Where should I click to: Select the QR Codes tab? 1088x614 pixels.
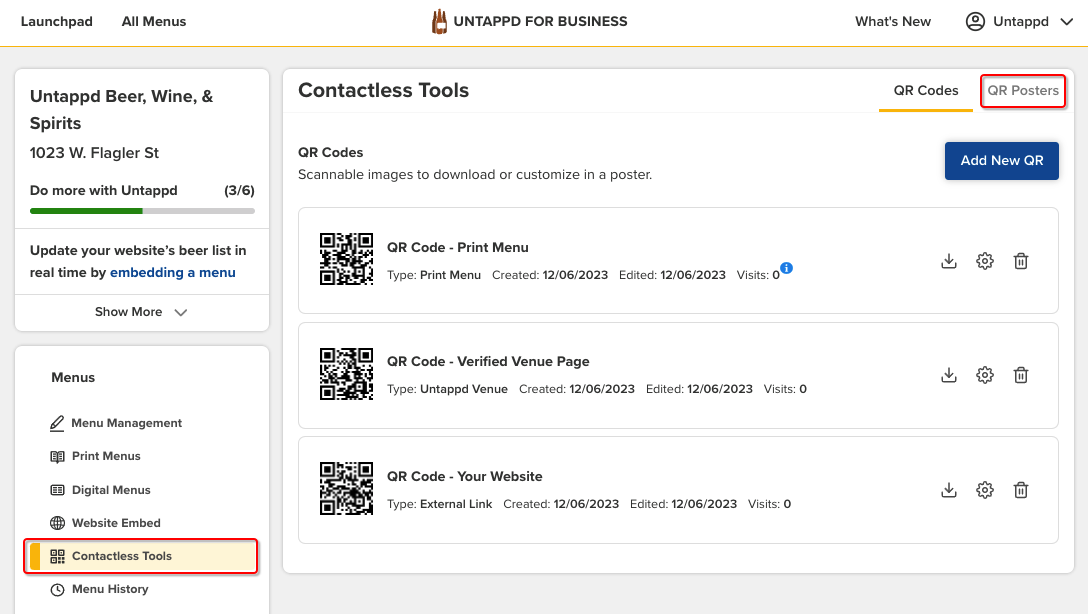[x=924, y=90]
